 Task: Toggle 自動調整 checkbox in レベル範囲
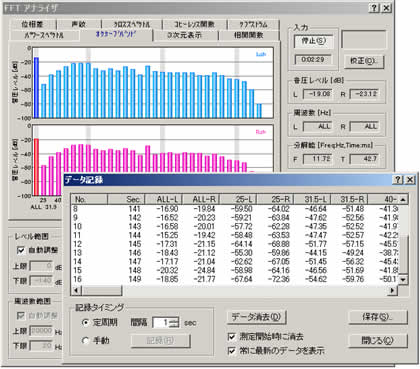(21, 250)
